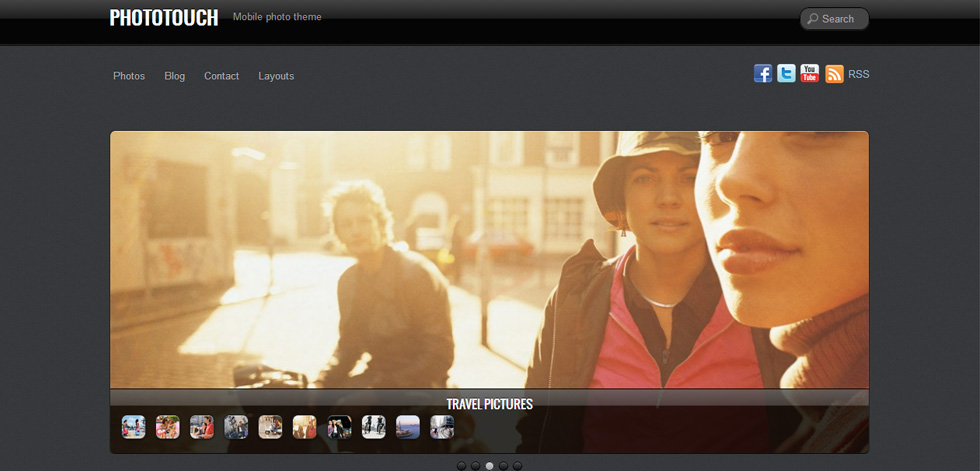Click the active third slide pagination dot
The width and height of the screenshot is (980, 471).
[489, 466]
